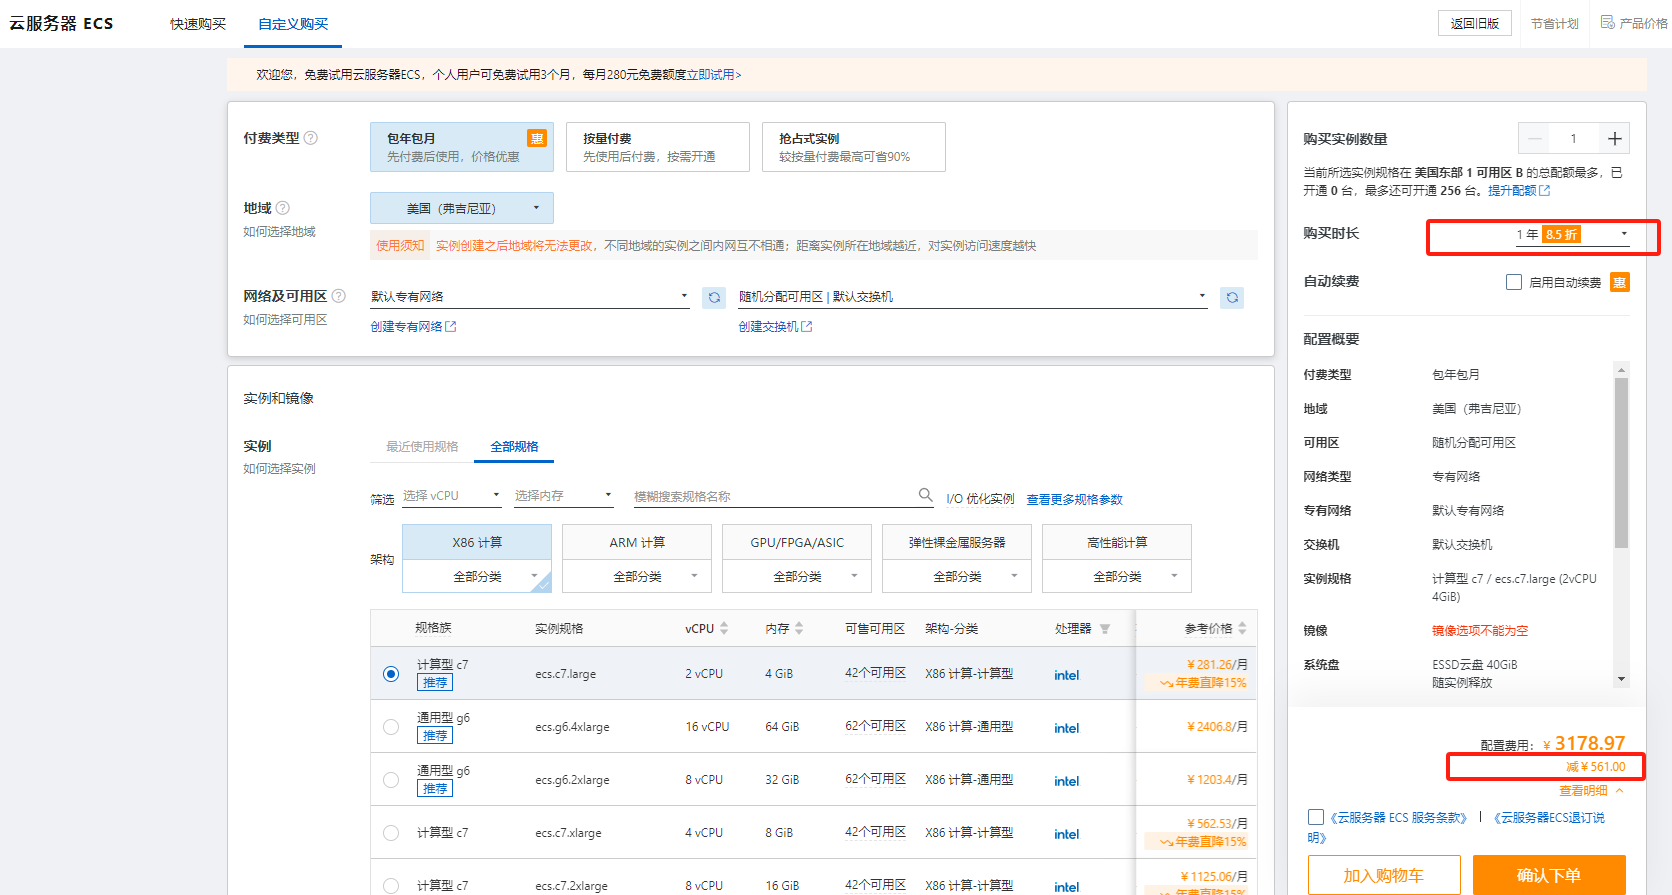Open the 查看更多规格参数 link
This screenshot has width=1672, height=895.
point(1074,499)
